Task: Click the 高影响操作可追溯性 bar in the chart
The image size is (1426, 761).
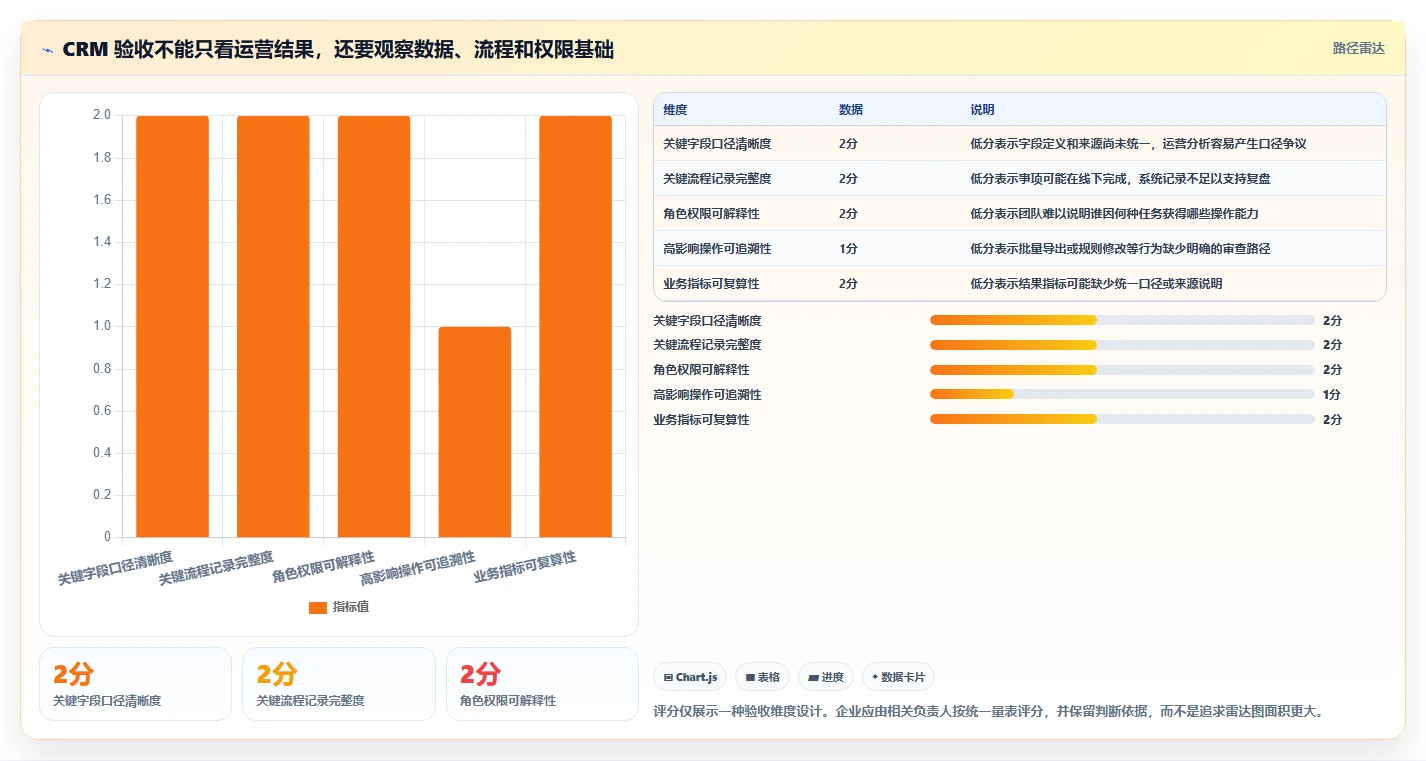Action: pos(475,432)
